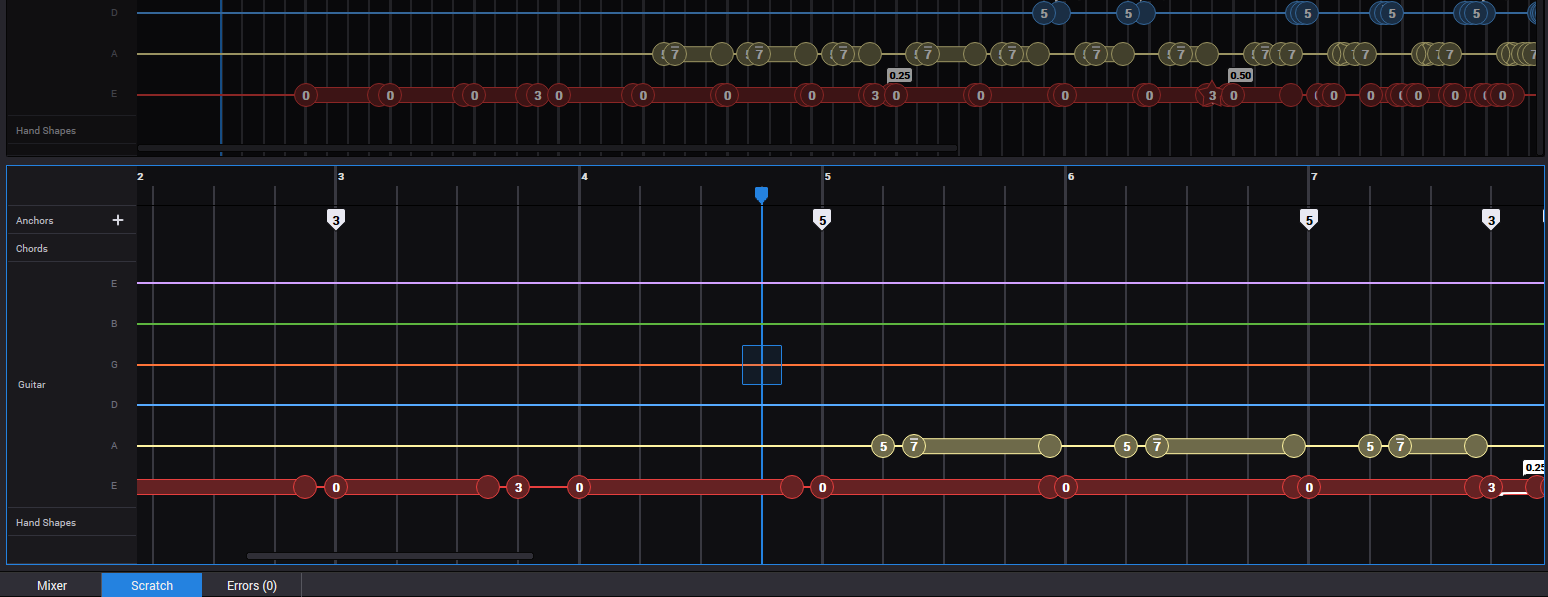The image size is (1548, 597).
Task: Click the Anchors row label
Action: [x=35, y=220]
